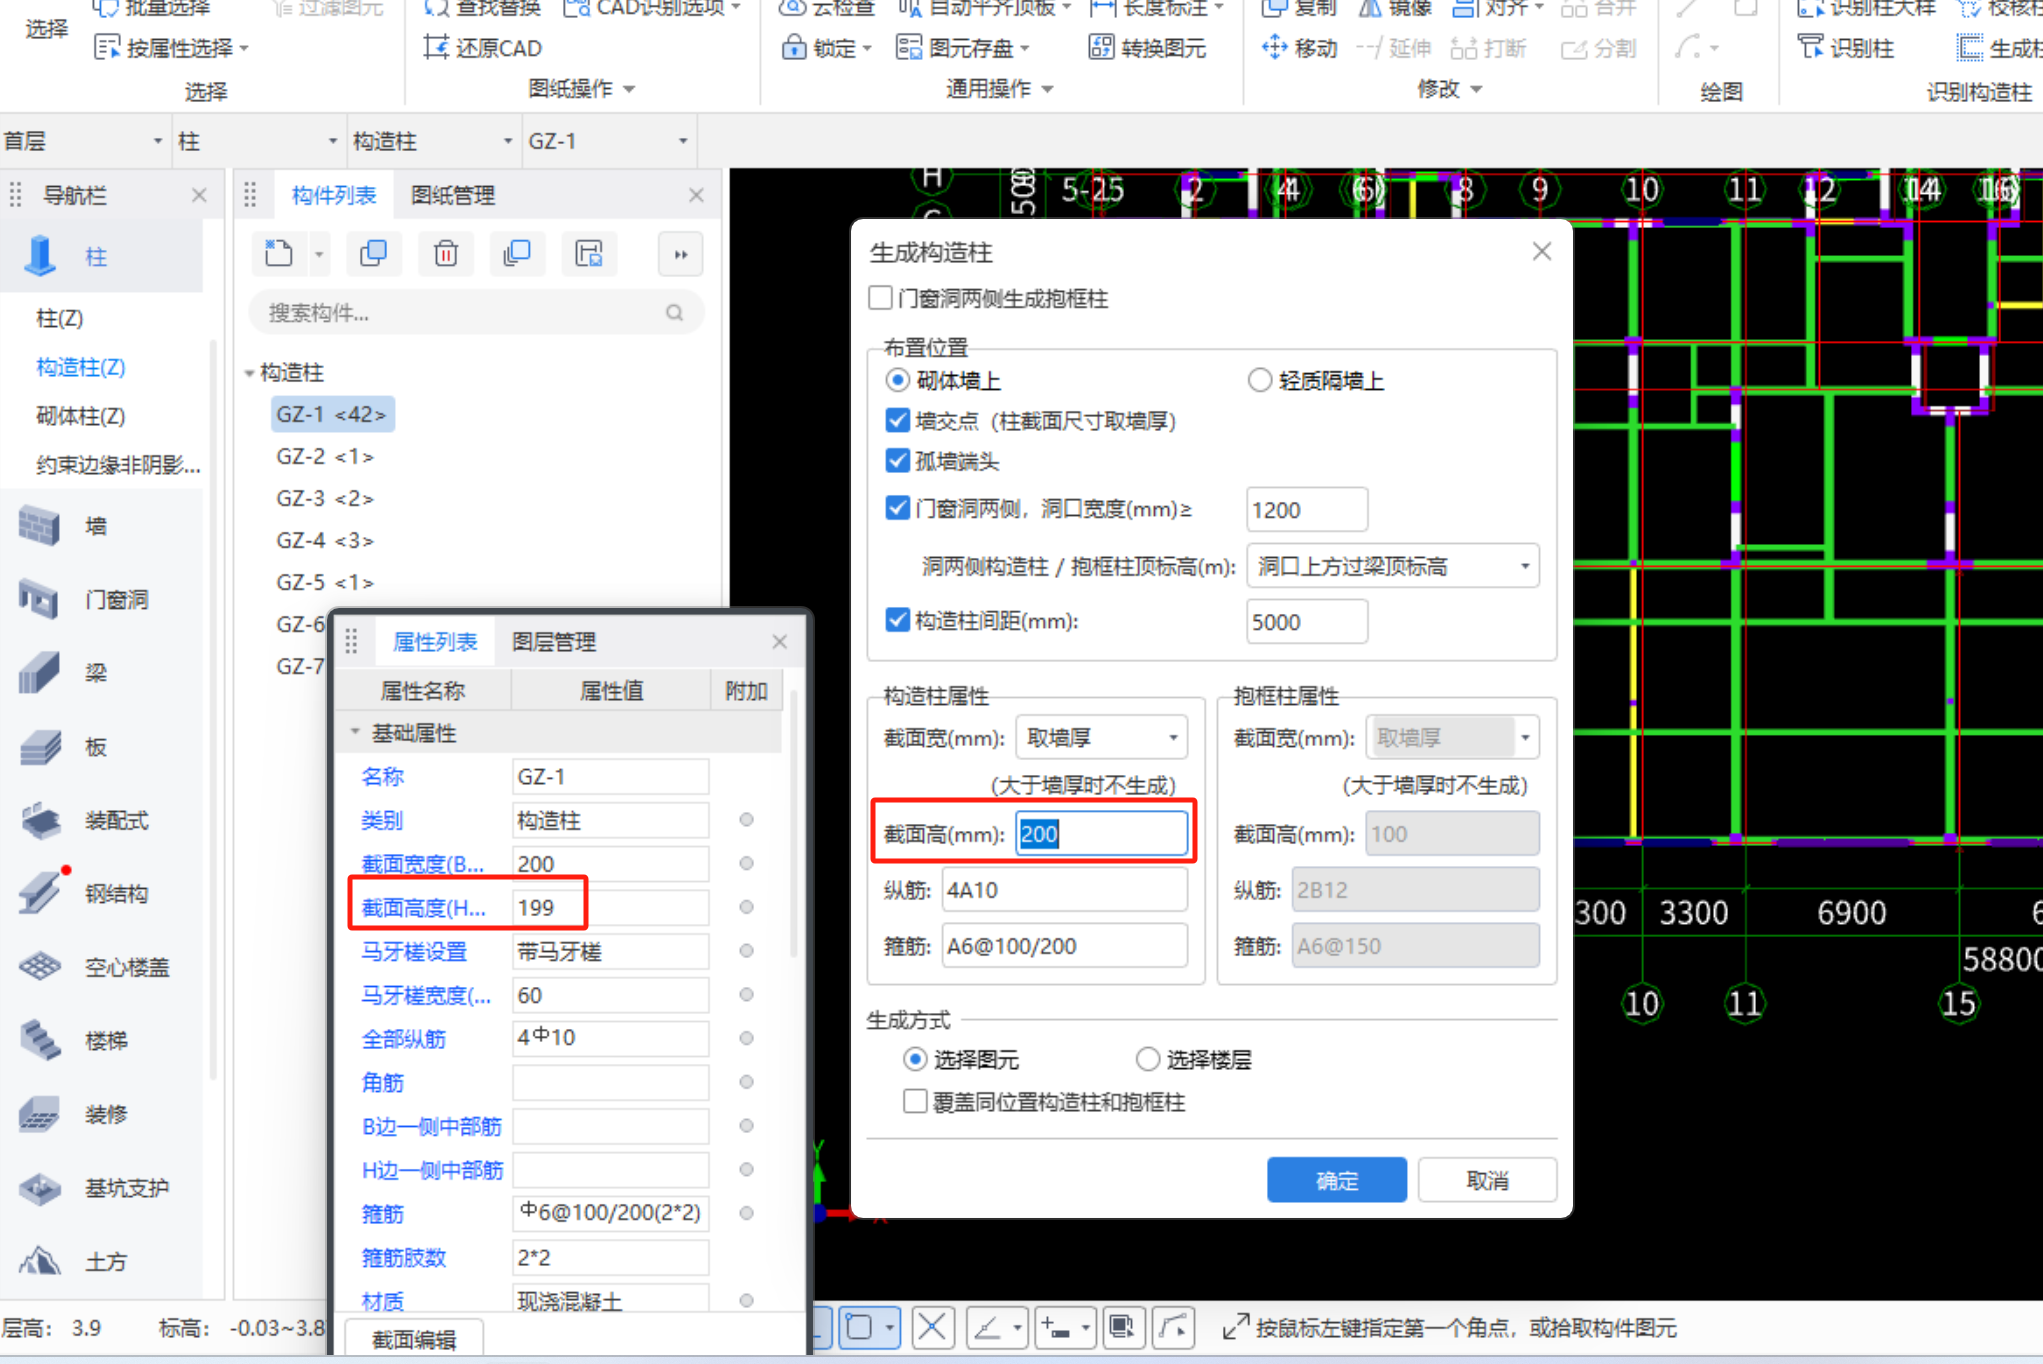Open the 图纸操作 ribbon group menu
This screenshot has height=1364, width=2043.
click(x=582, y=89)
